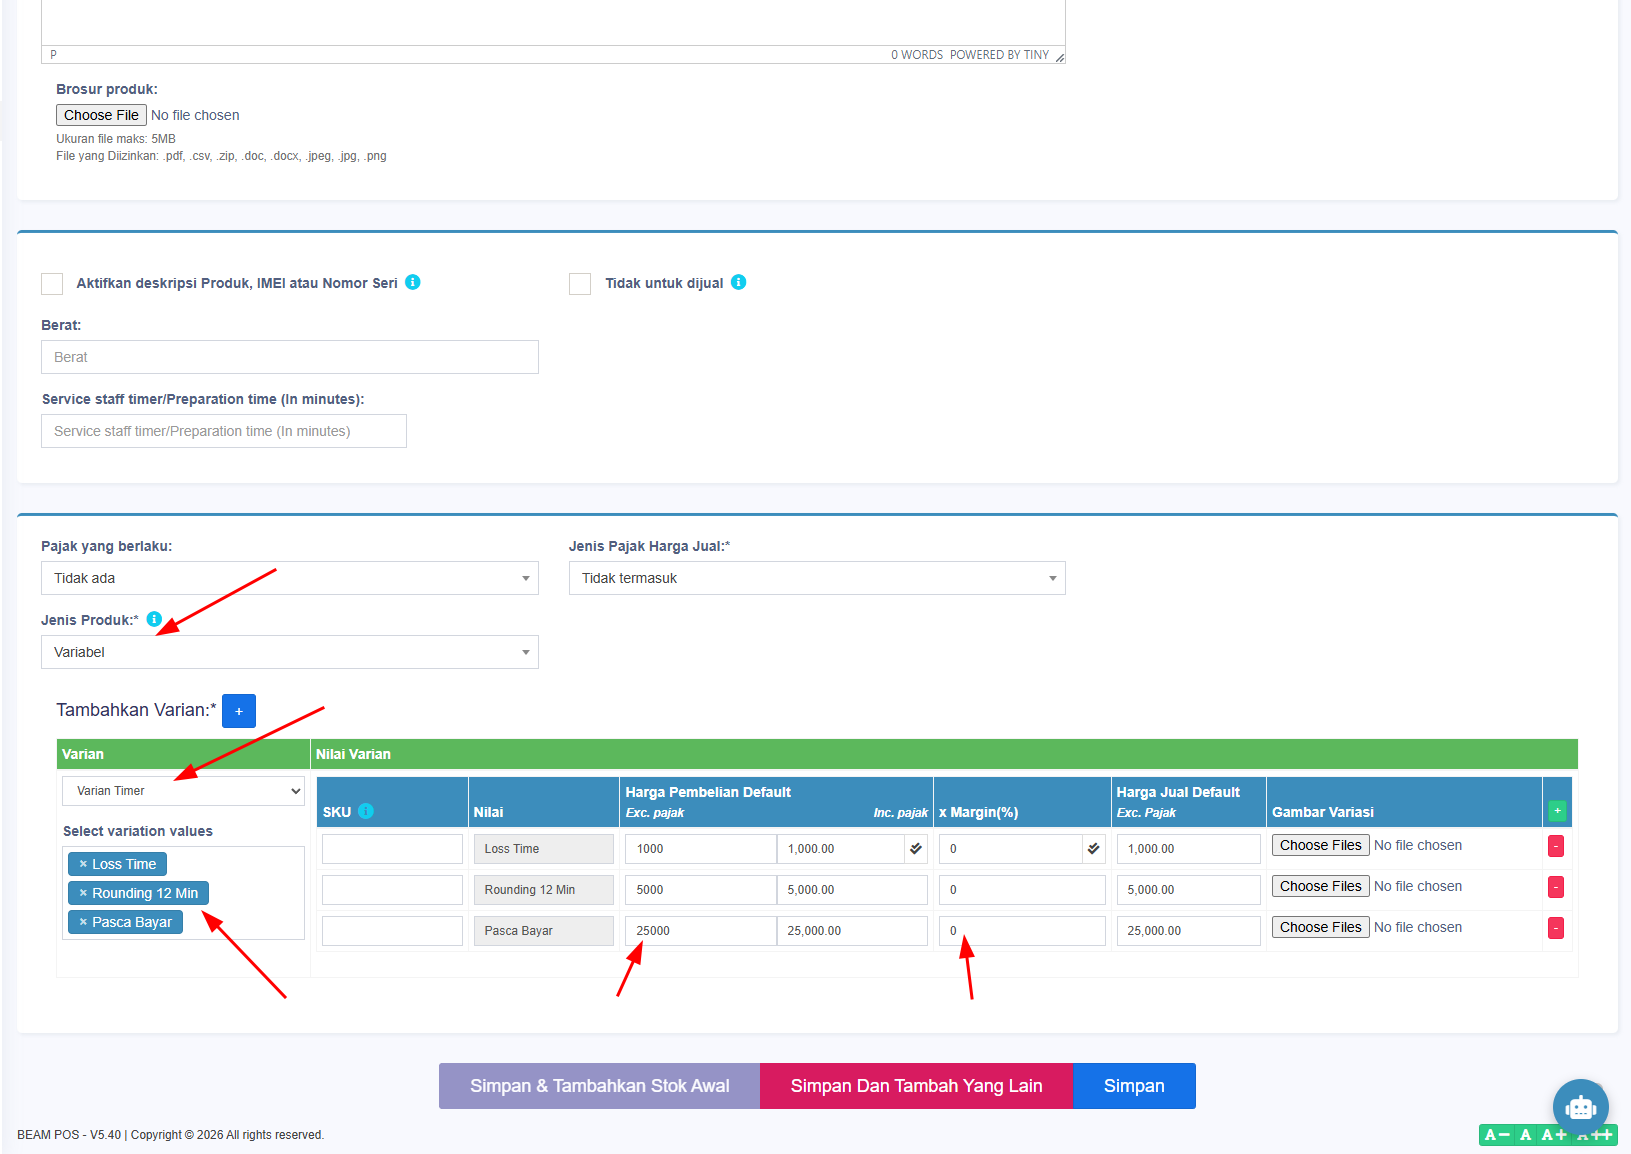Remove Pasca Bayar tag via its x

(x=83, y=922)
